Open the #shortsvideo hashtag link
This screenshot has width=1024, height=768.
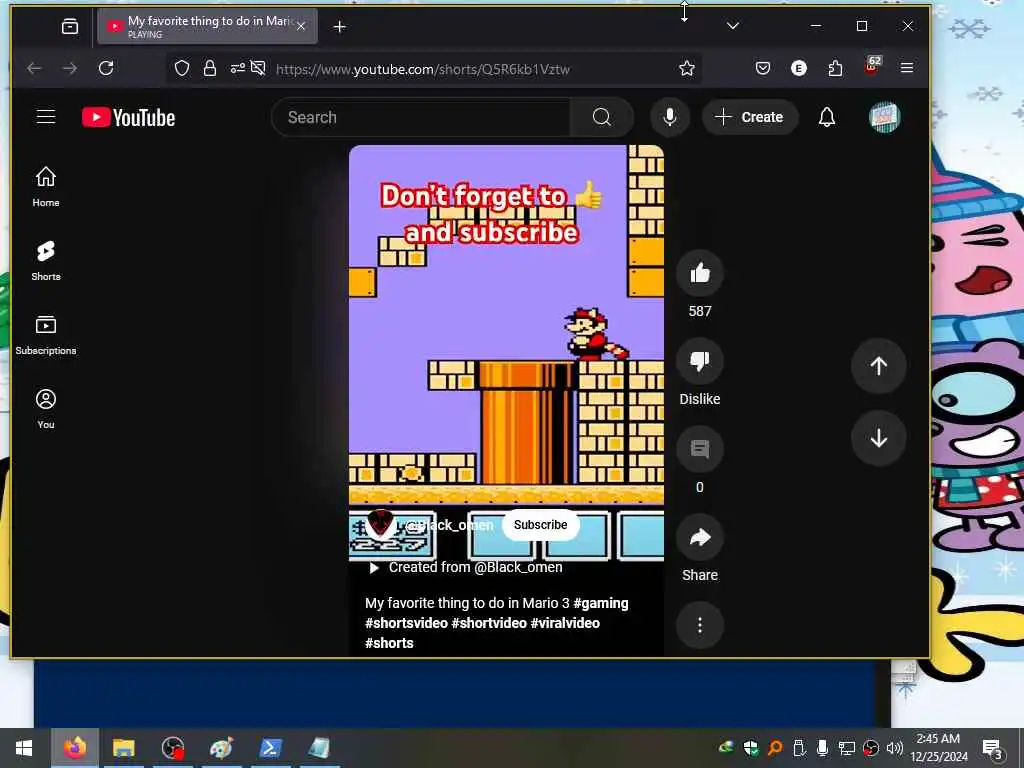[x=406, y=623]
